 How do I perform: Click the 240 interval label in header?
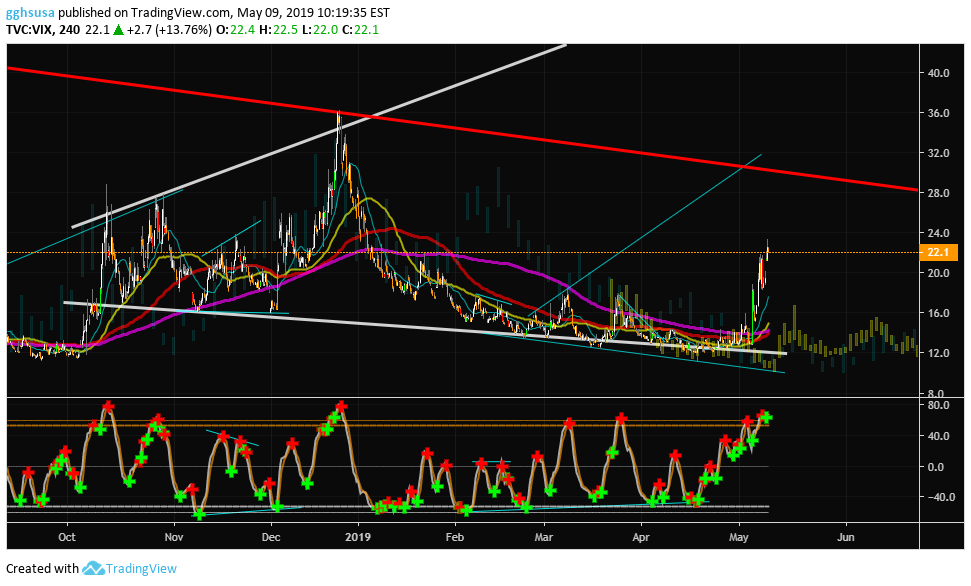click(70, 29)
